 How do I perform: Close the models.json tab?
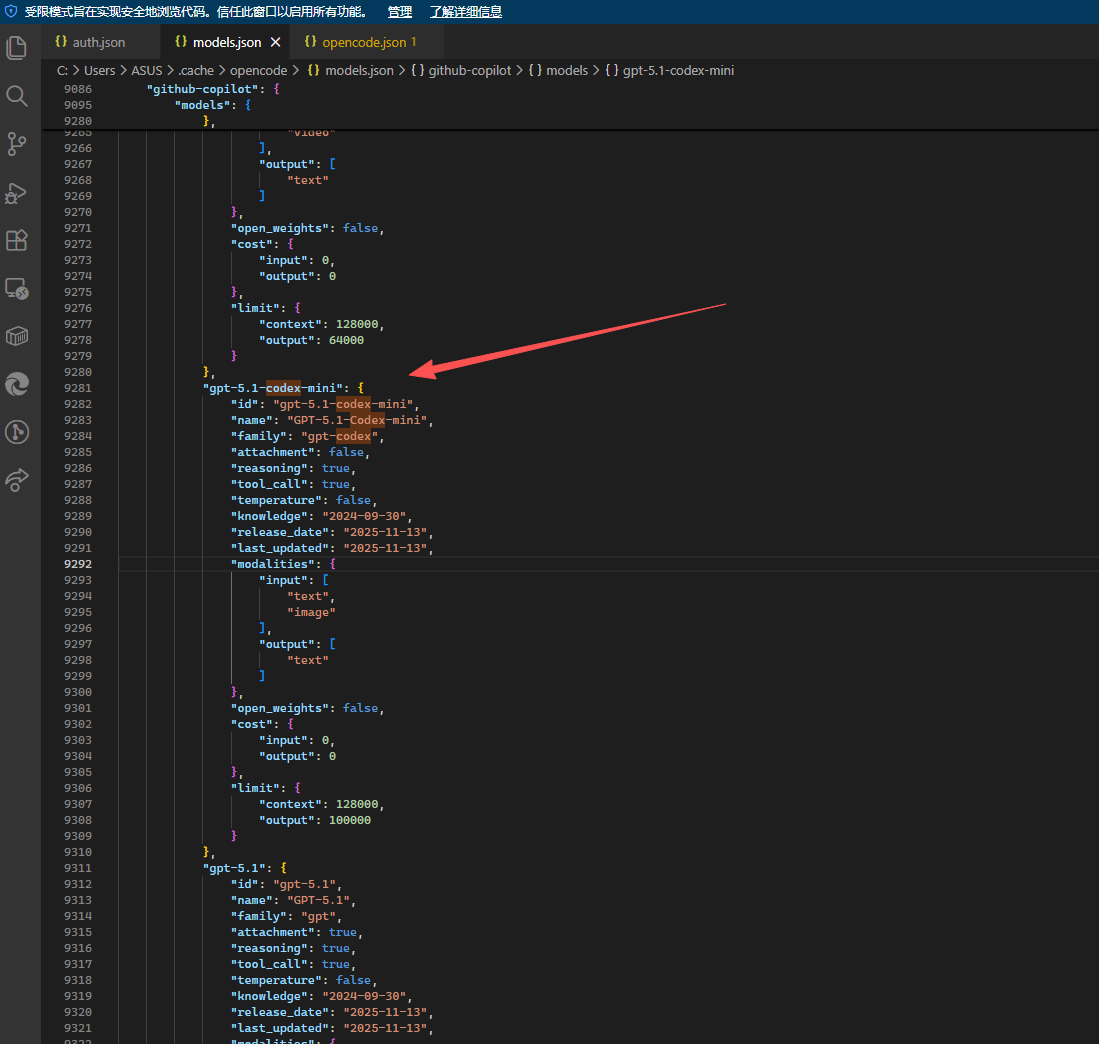[x=276, y=43]
